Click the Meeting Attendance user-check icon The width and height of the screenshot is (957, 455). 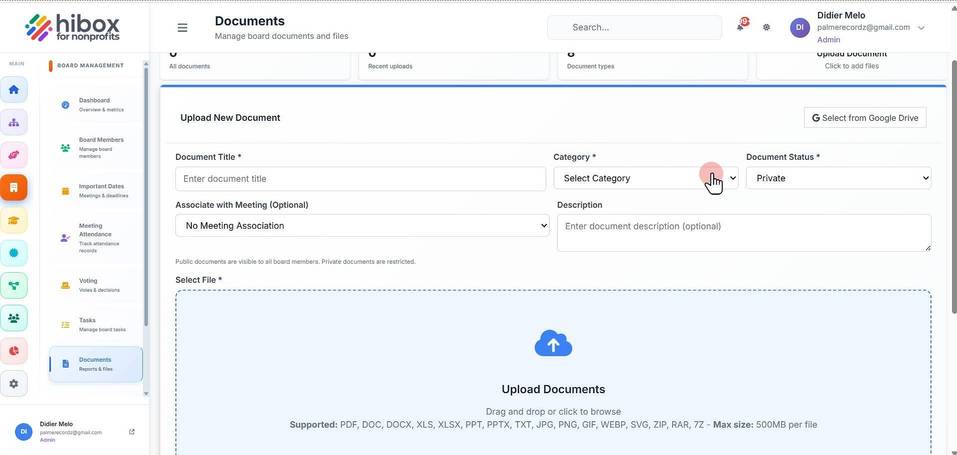click(65, 238)
